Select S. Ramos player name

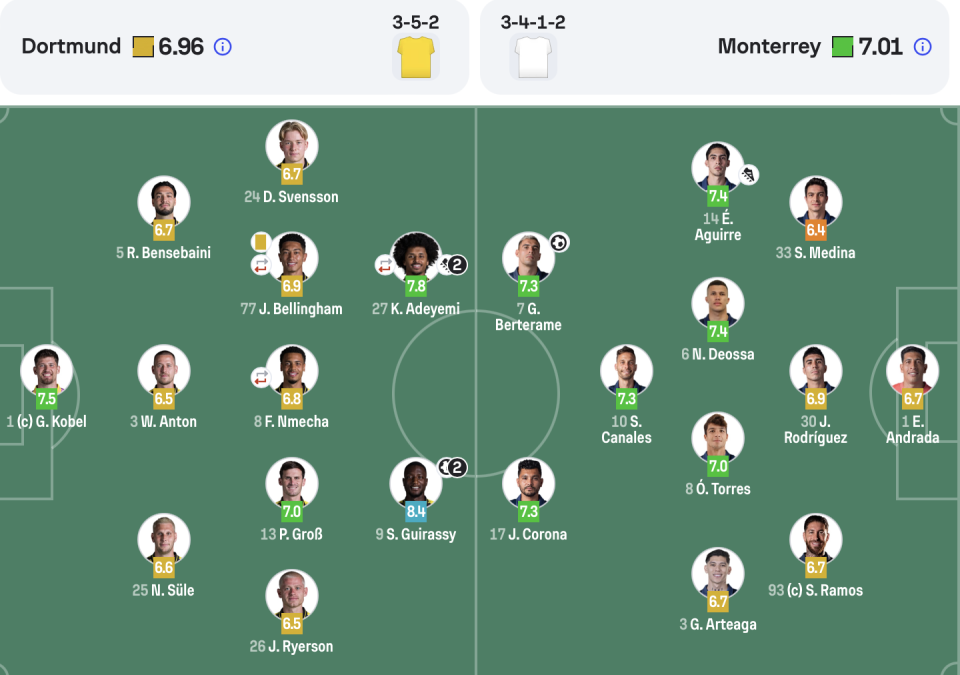point(816,590)
